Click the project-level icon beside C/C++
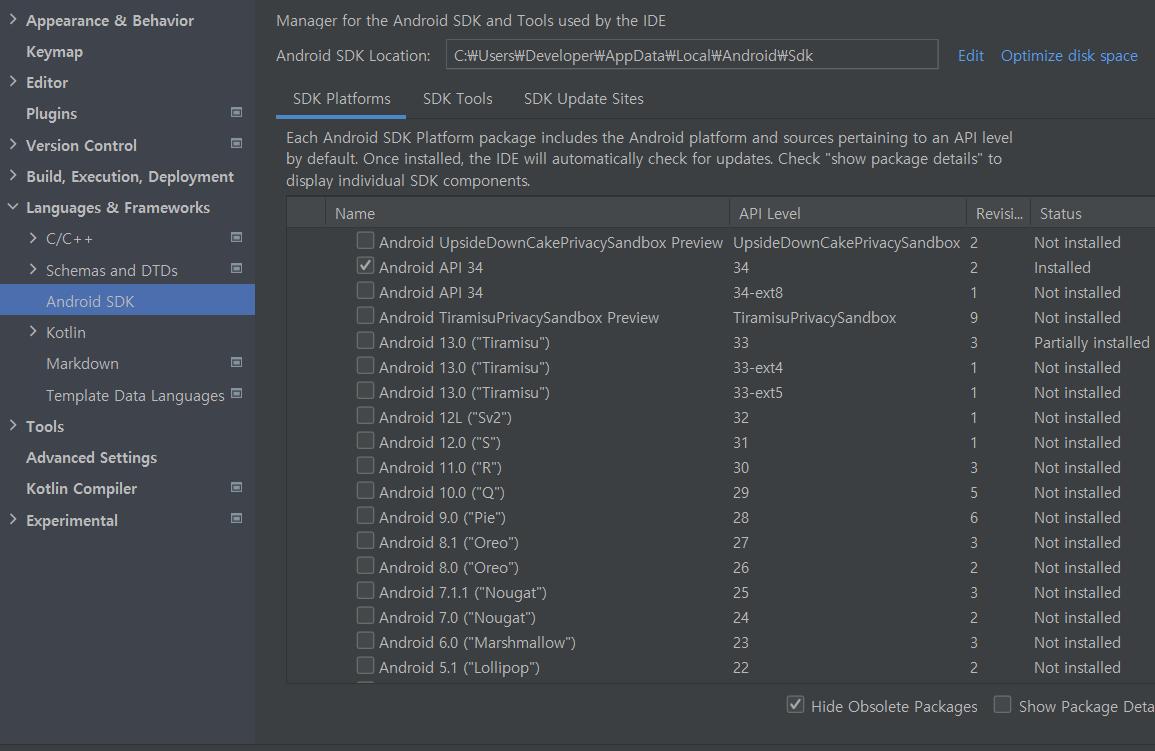 point(236,238)
